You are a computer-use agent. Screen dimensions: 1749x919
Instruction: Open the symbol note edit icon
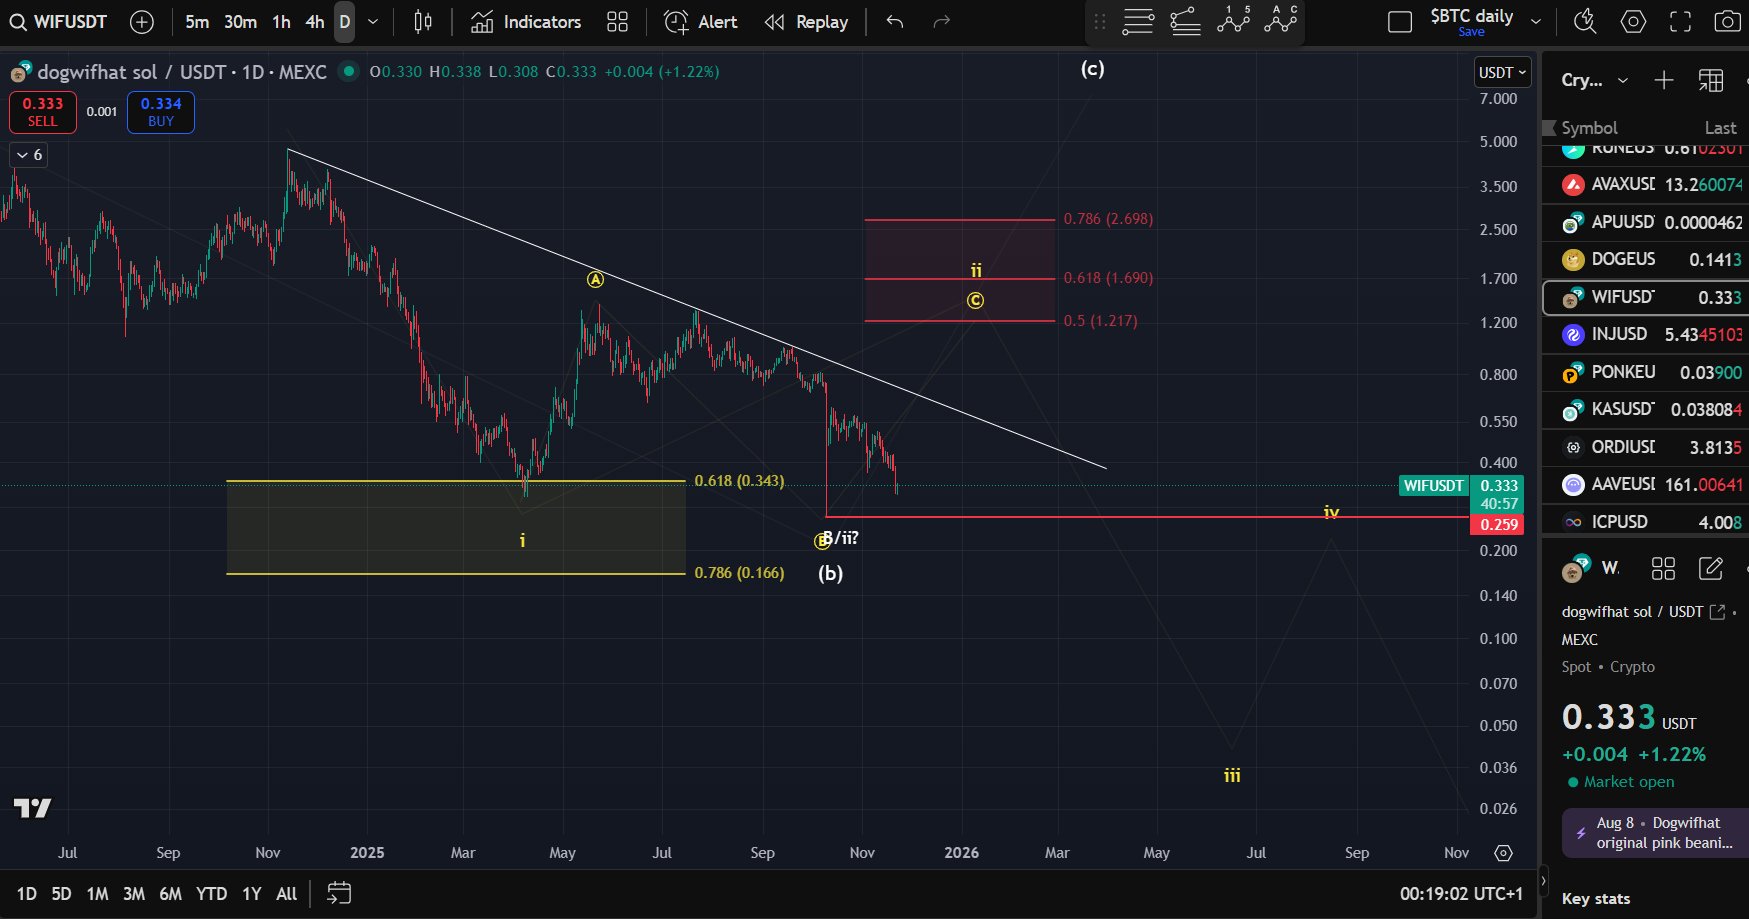point(1711,569)
